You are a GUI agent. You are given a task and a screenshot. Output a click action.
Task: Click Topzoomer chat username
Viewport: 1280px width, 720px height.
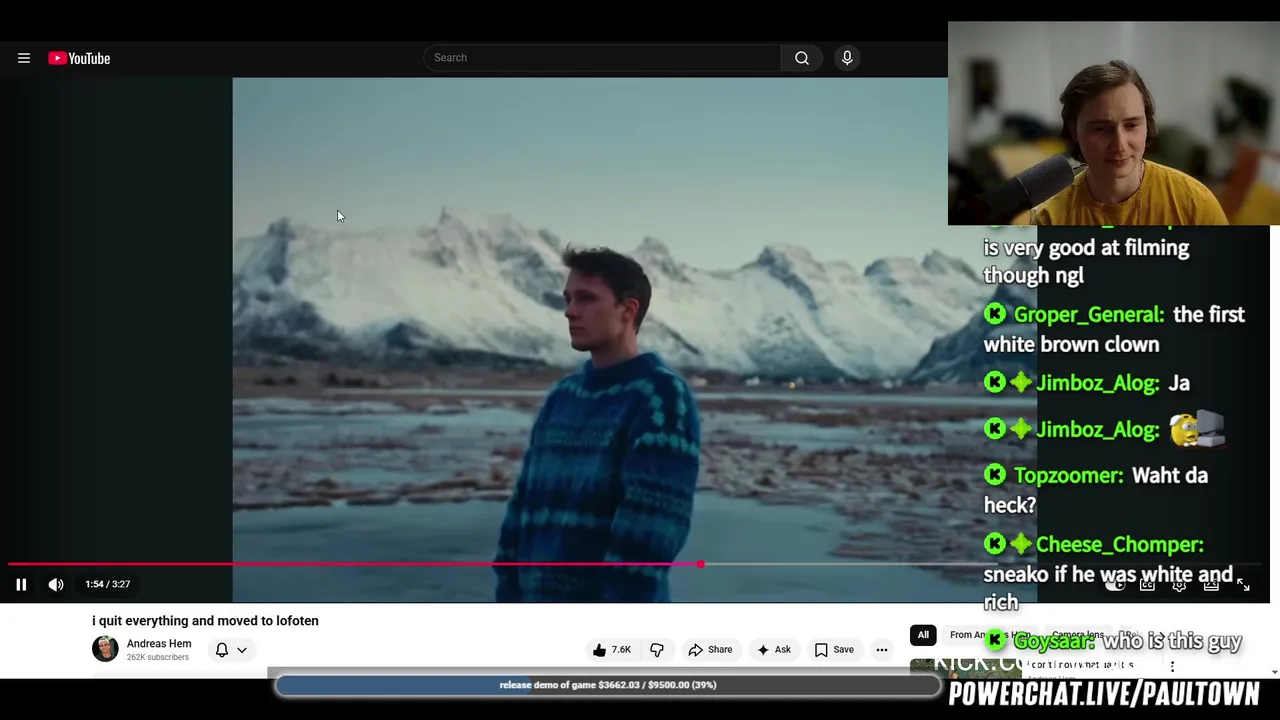1068,476
